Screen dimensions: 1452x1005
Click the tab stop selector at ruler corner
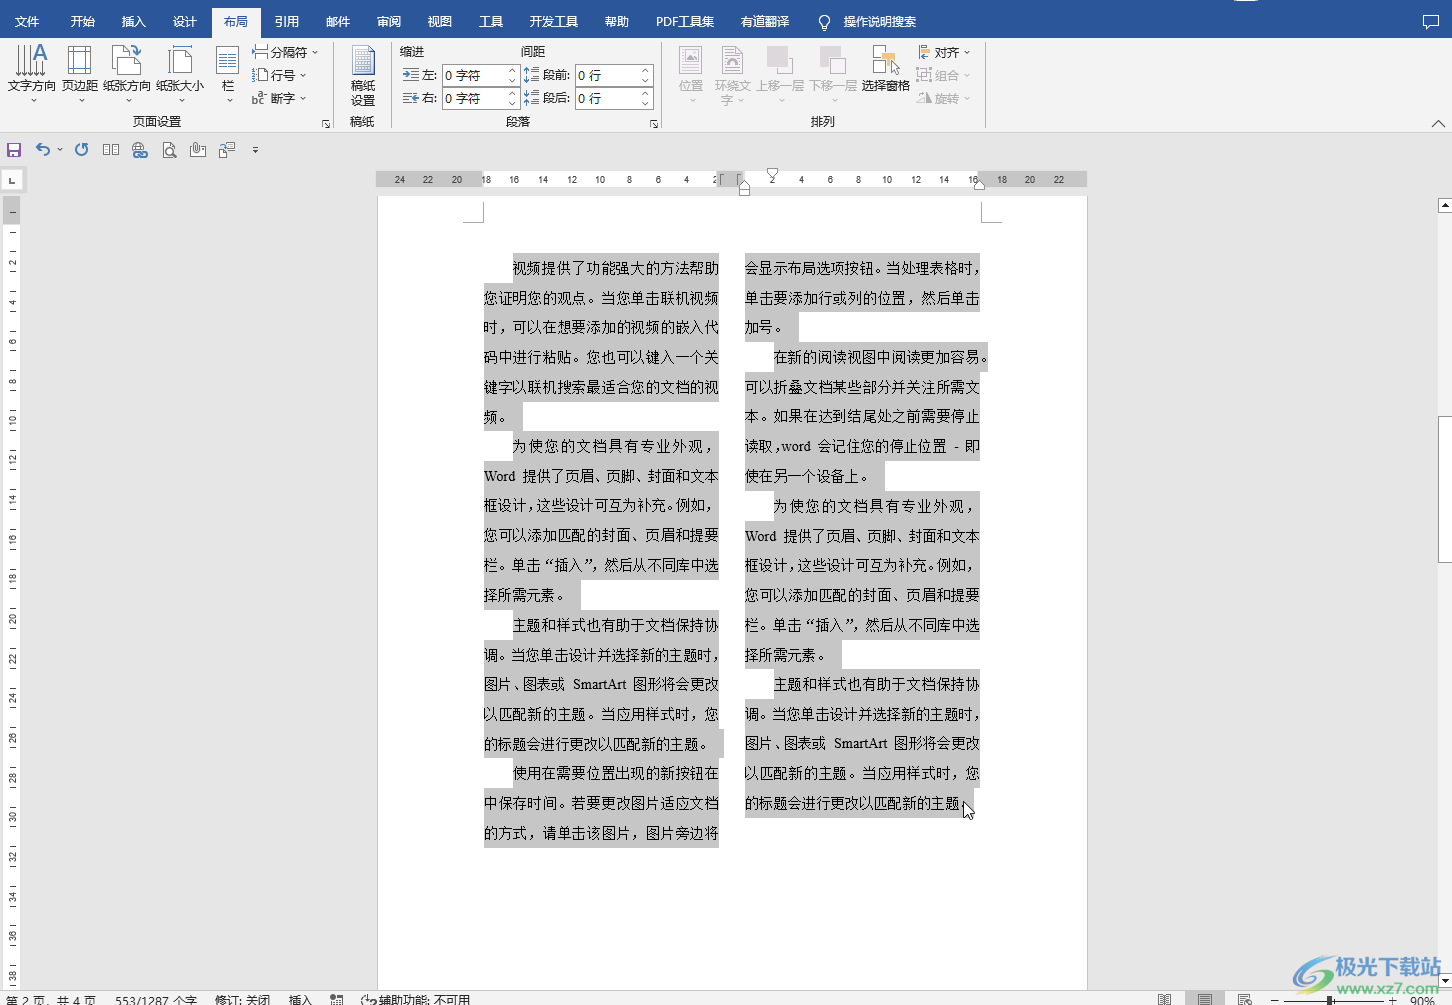pyautogui.click(x=12, y=181)
